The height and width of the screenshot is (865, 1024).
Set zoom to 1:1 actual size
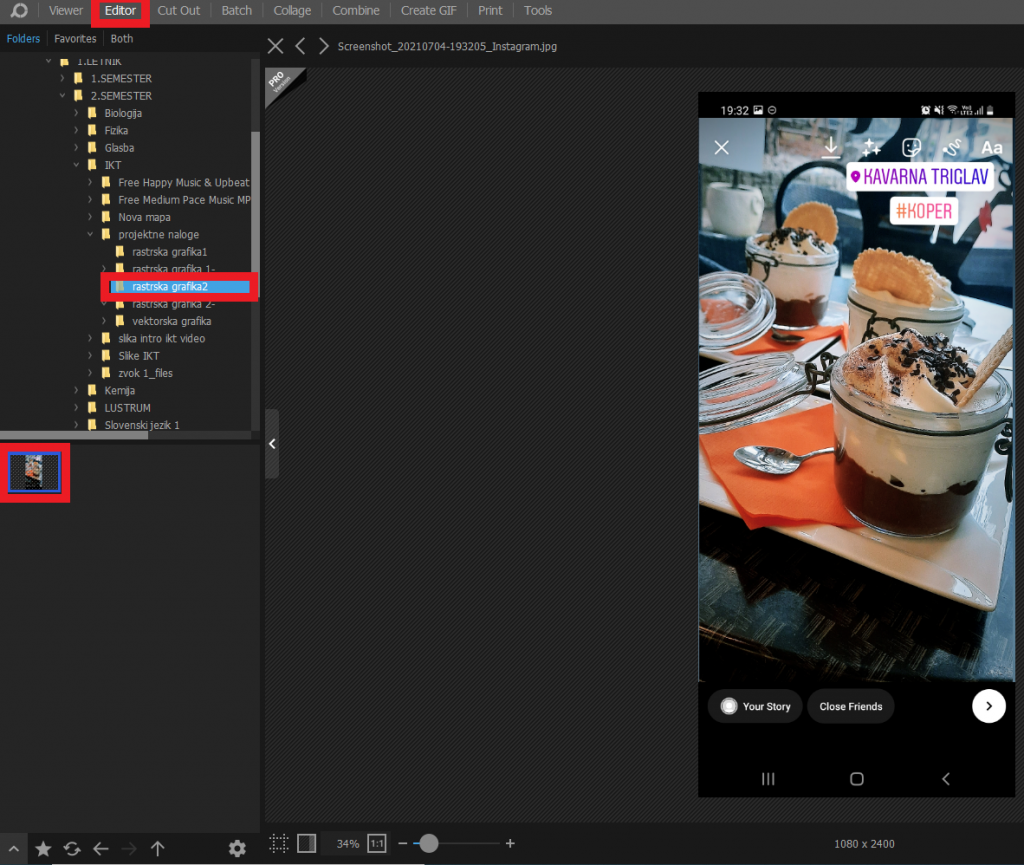pos(377,843)
